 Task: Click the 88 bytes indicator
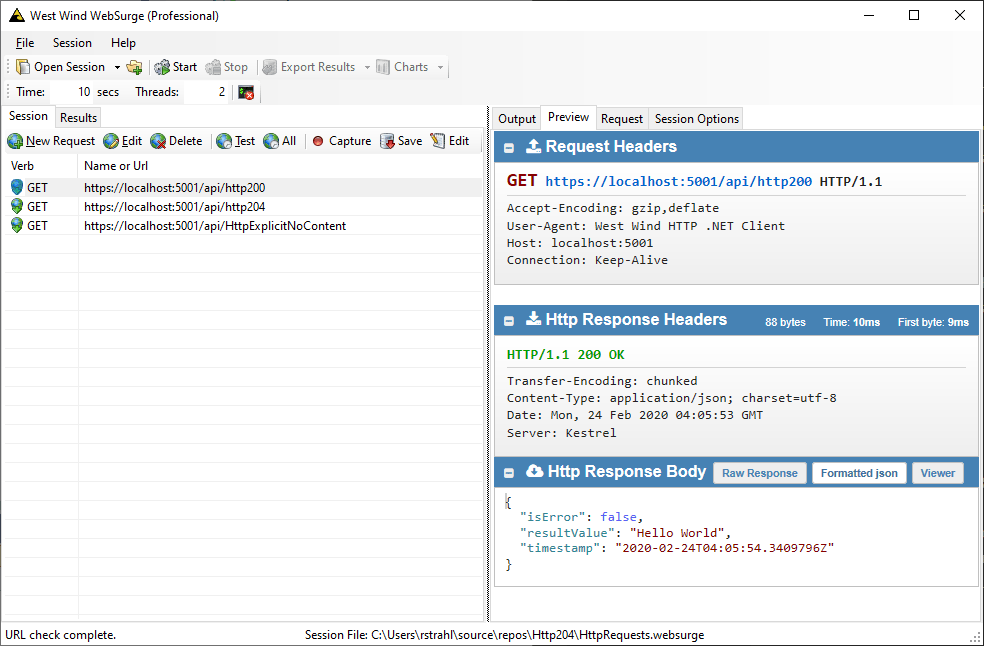tap(785, 322)
